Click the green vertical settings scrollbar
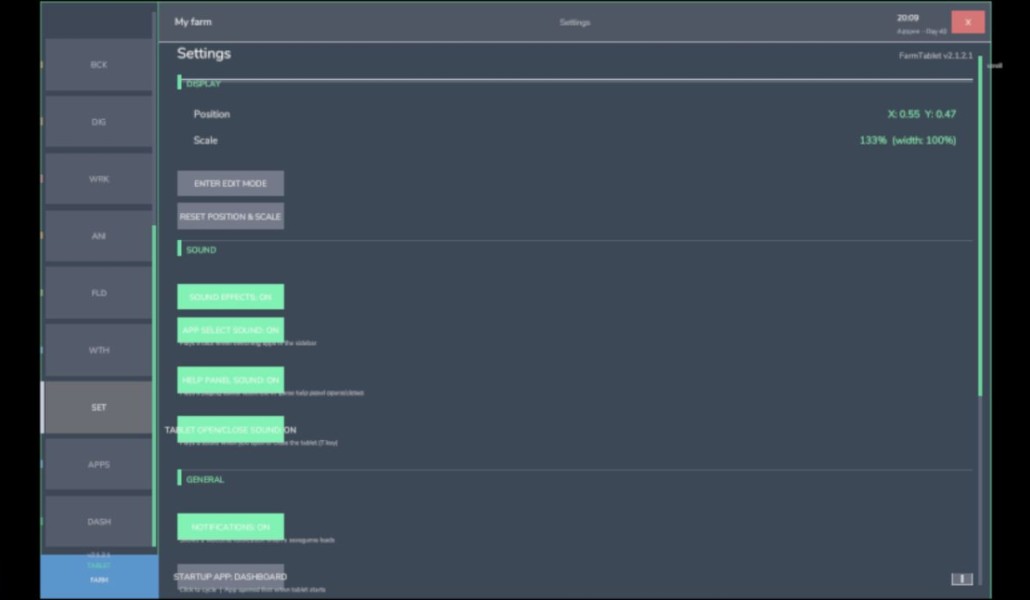 click(980, 226)
